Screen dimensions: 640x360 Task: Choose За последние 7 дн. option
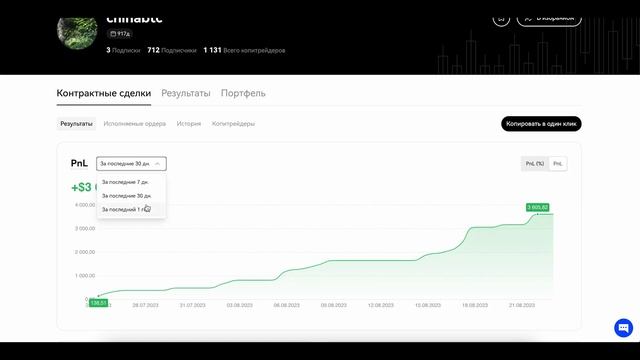pyautogui.click(x=131, y=182)
